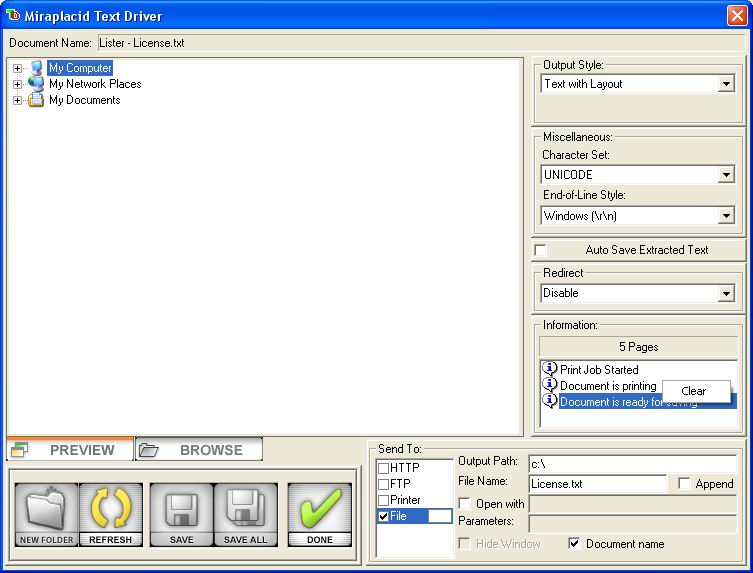
Task: Click the My Network Places icon
Action: tap(36, 84)
